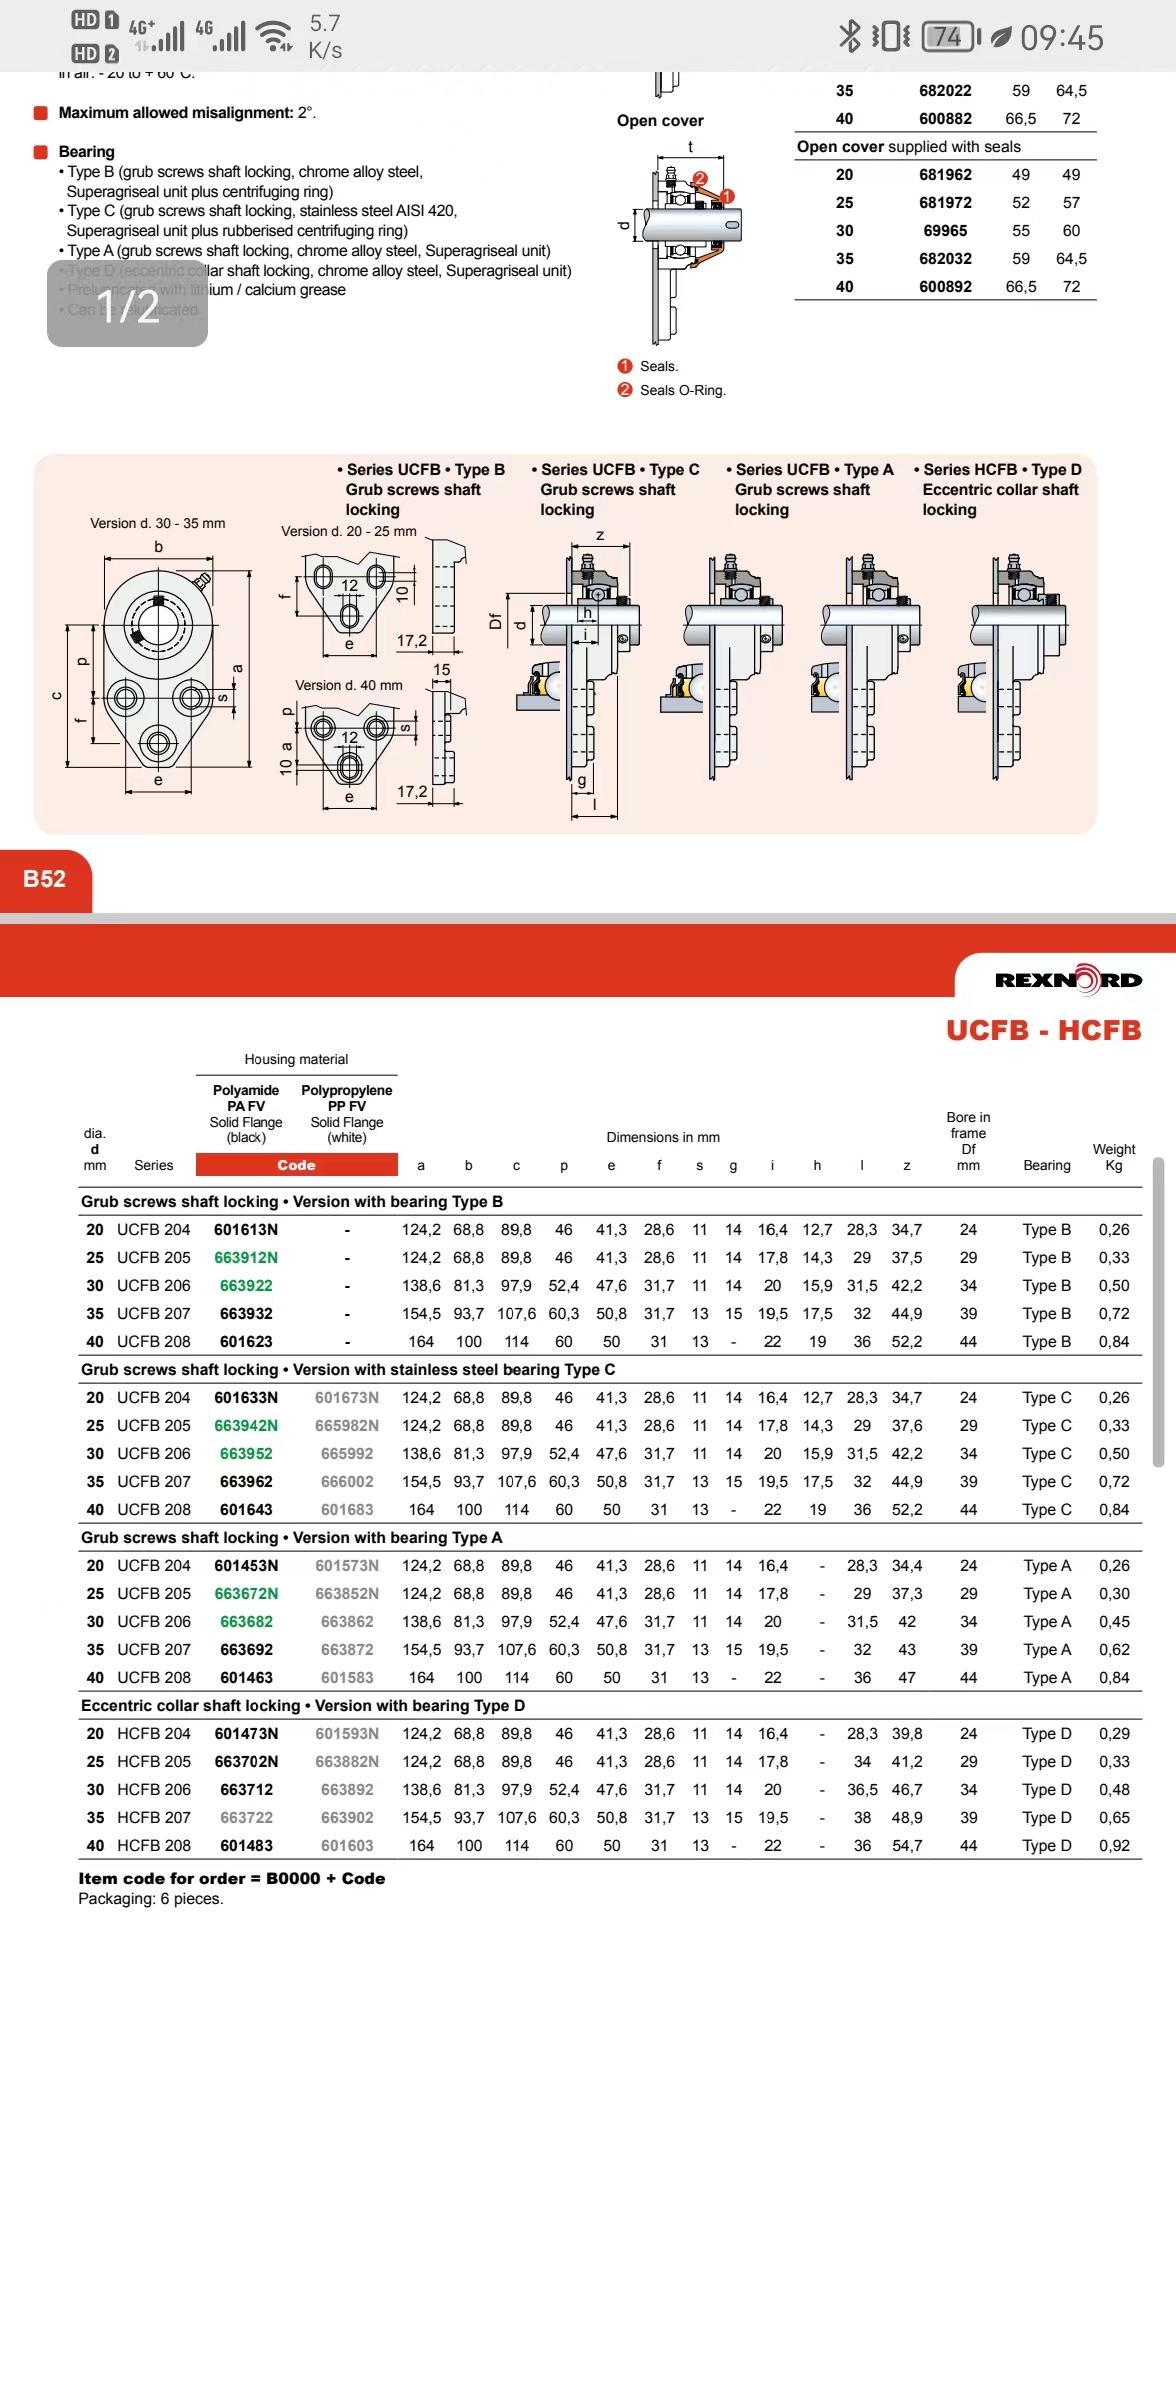This screenshot has height=2400, width=1176.
Task: Open green code 663912N
Action: [246, 1258]
